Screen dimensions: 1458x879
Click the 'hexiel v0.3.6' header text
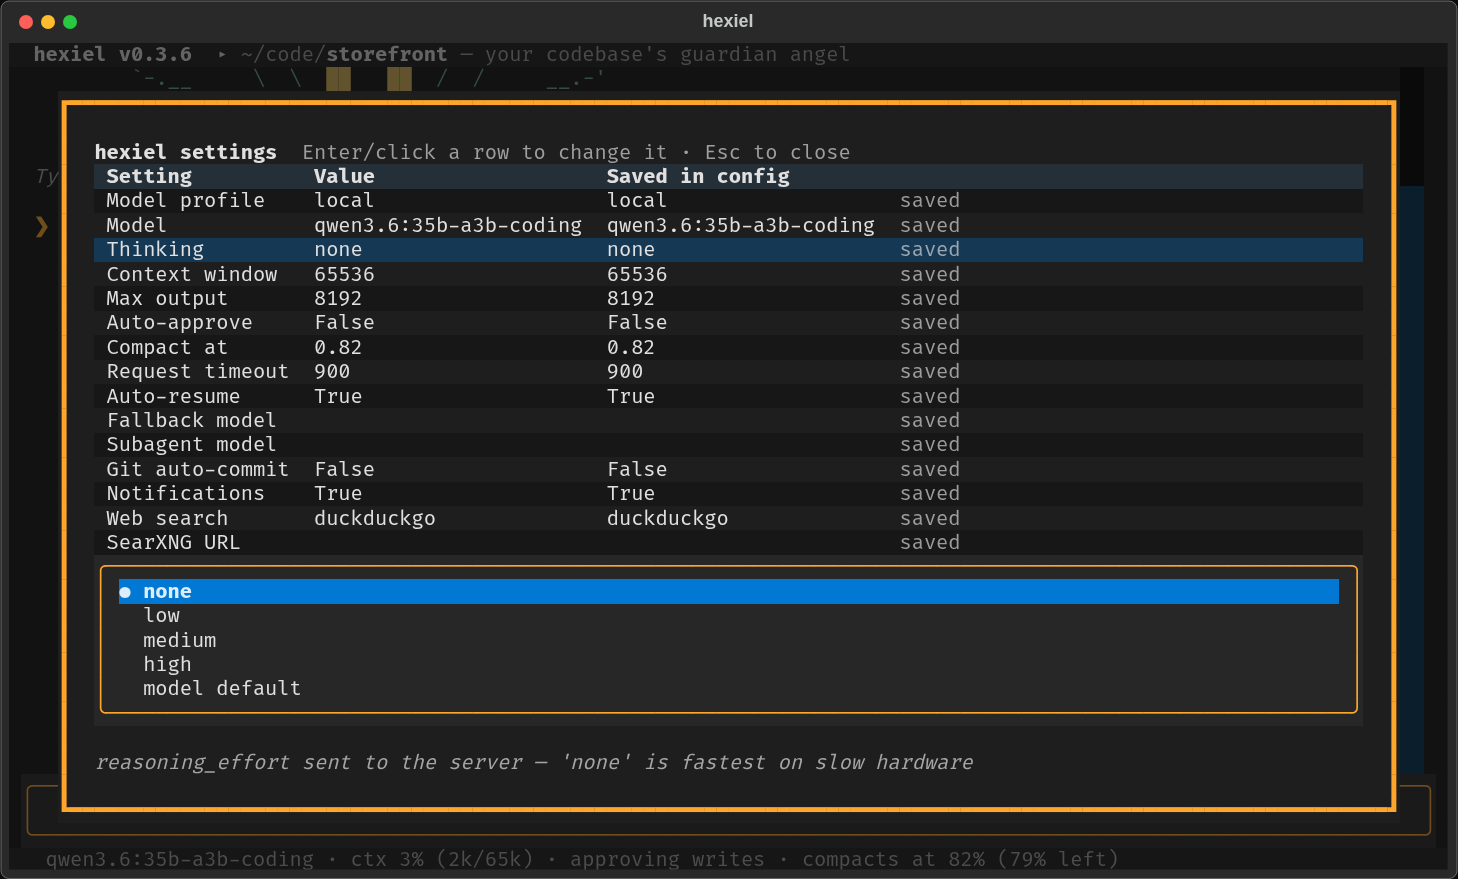coord(112,54)
